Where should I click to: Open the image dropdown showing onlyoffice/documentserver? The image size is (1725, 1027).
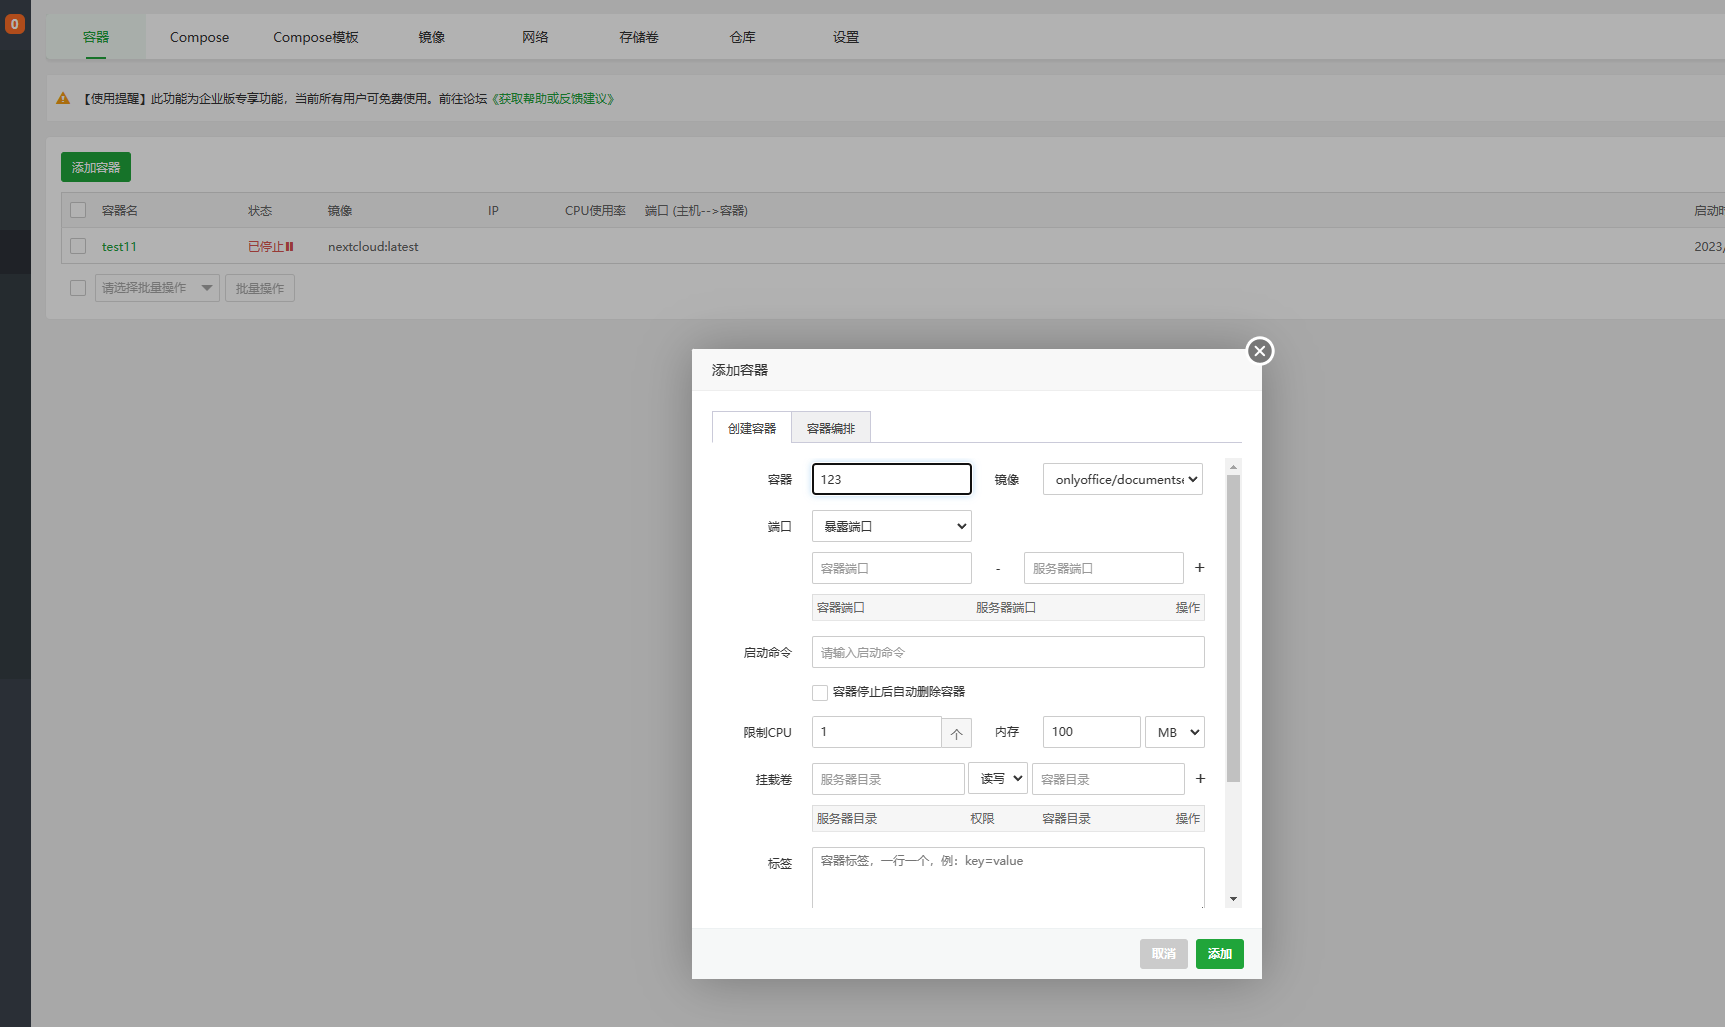1123,479
